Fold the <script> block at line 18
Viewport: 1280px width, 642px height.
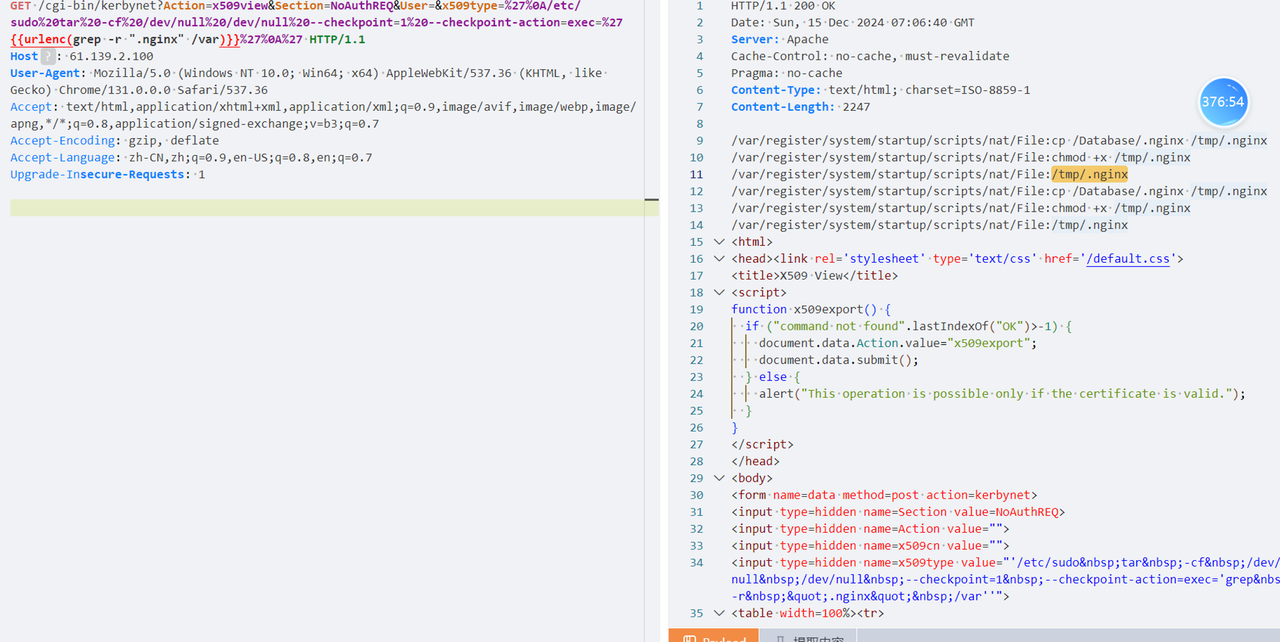click(x=720, y=293)
